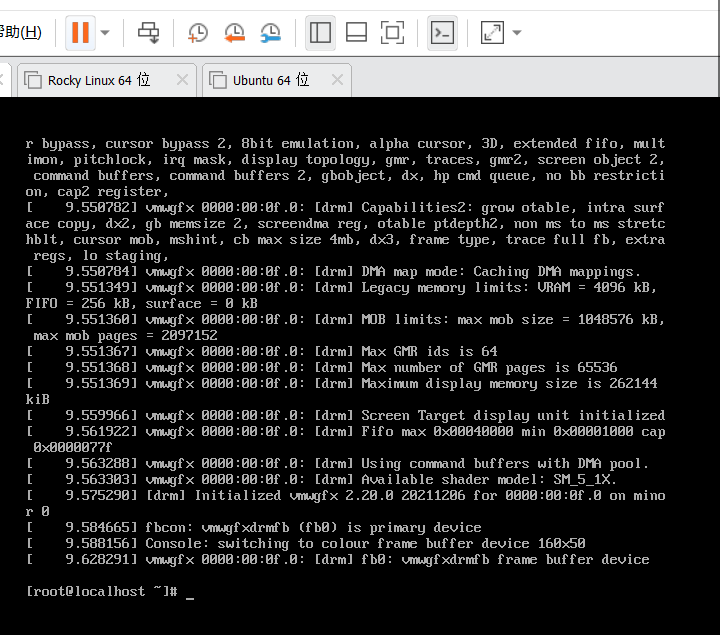Click the 'DMA map mode: Caching DMA mappings' line
The width and height of the screenshot is (720, 635).
(333, 271)
